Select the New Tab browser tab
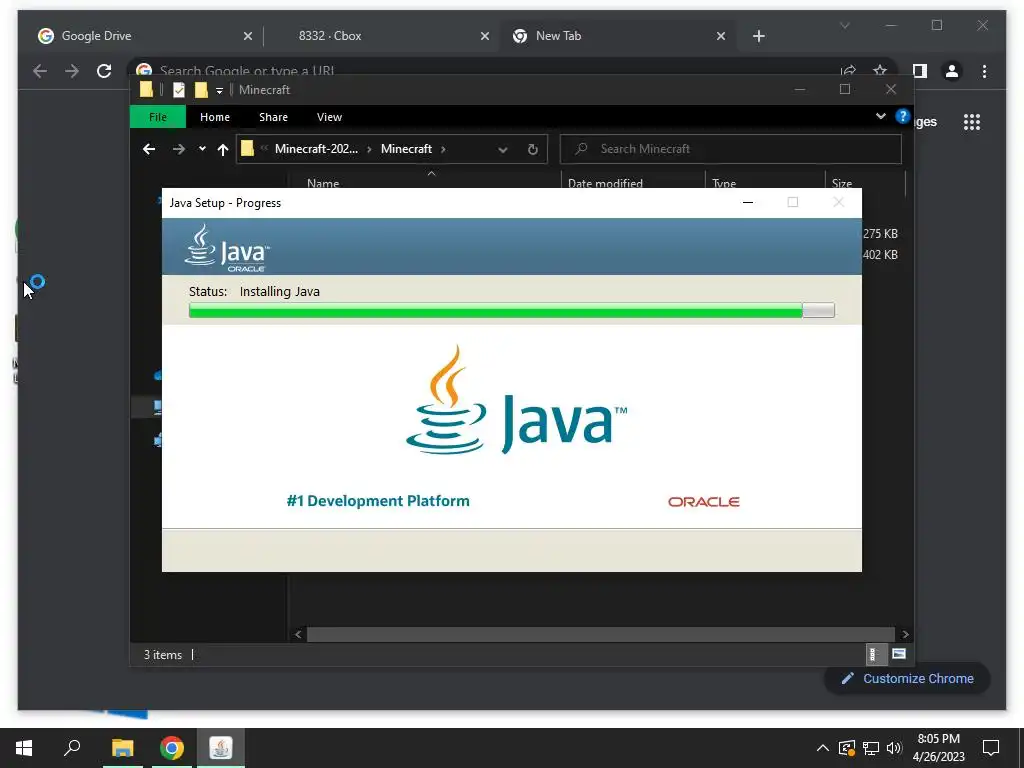 618,36
